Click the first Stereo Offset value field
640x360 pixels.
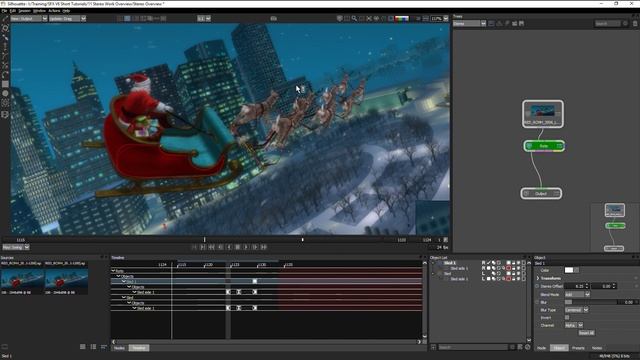(x=574, y=286)
